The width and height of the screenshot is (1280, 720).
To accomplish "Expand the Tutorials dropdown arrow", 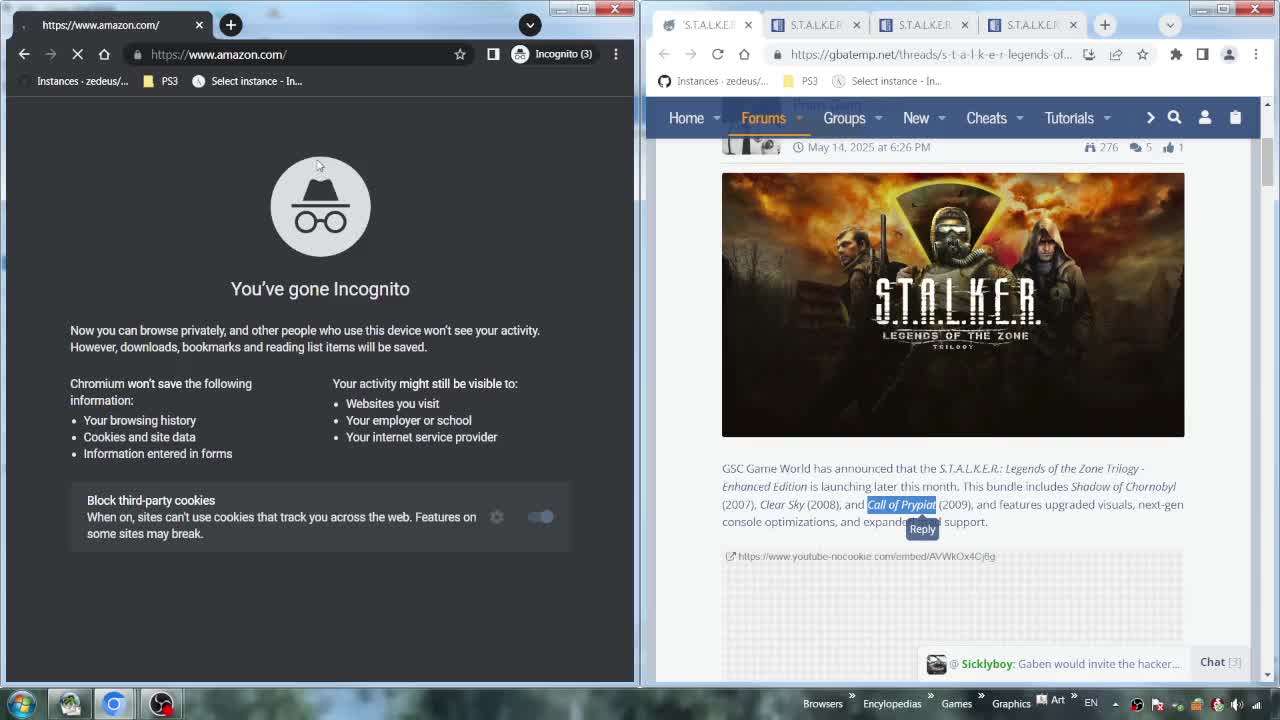I will click(x=1107, y=118).
